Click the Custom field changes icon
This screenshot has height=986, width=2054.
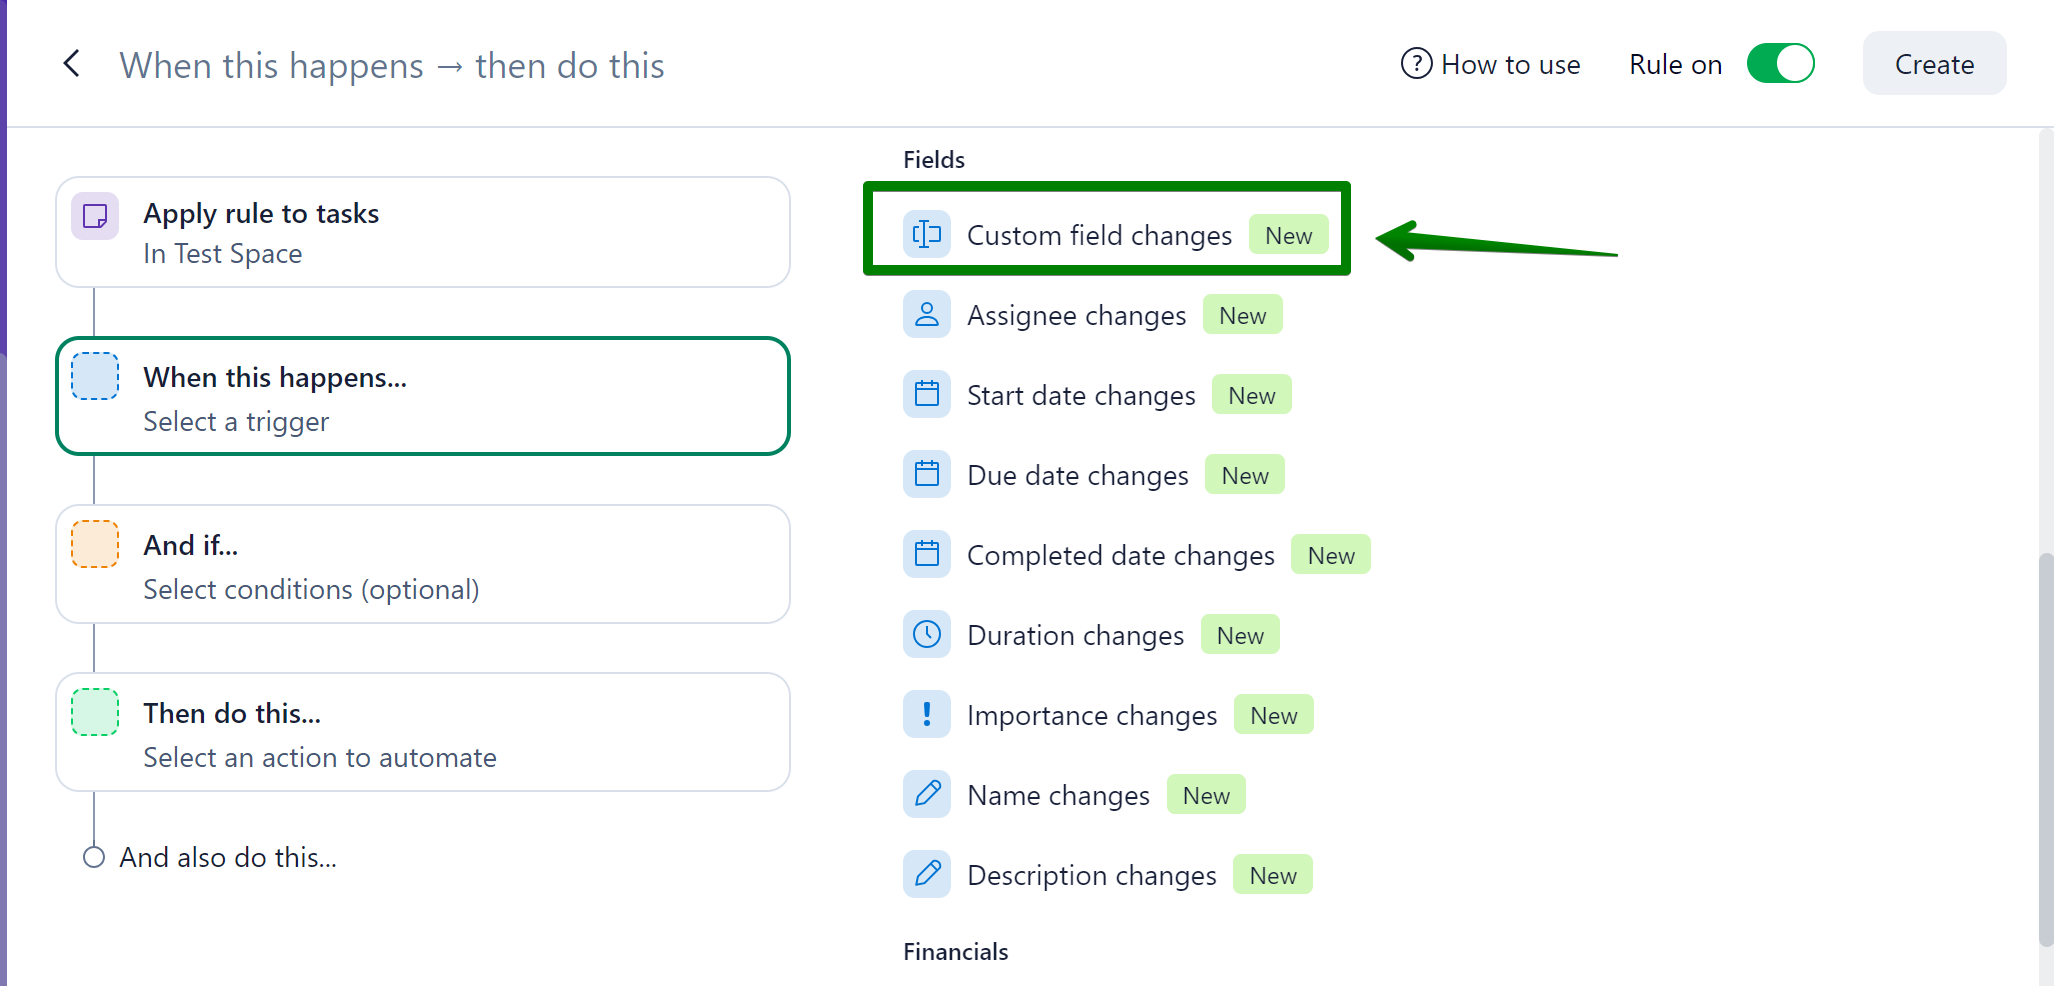927,235
